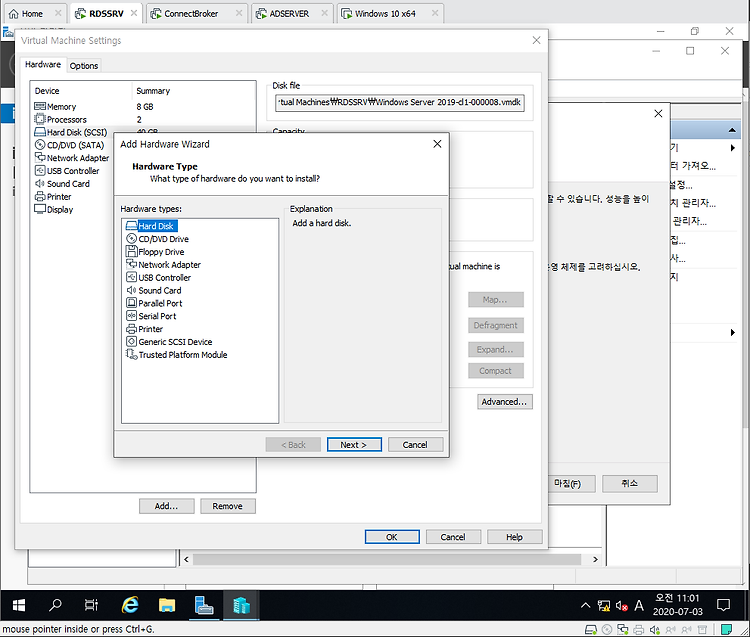Select Parallel Port hardware type

154,304
